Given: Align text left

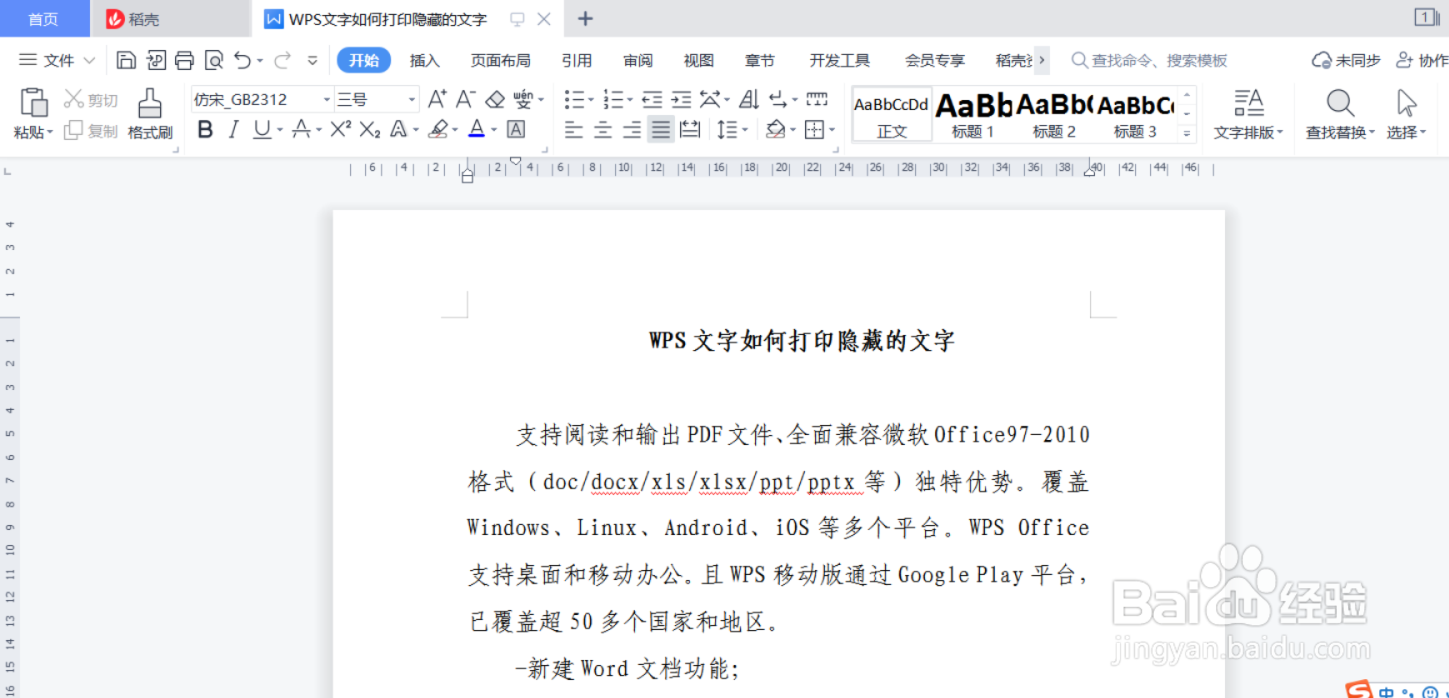Looking at the screenshot, I should pos(573,129).
